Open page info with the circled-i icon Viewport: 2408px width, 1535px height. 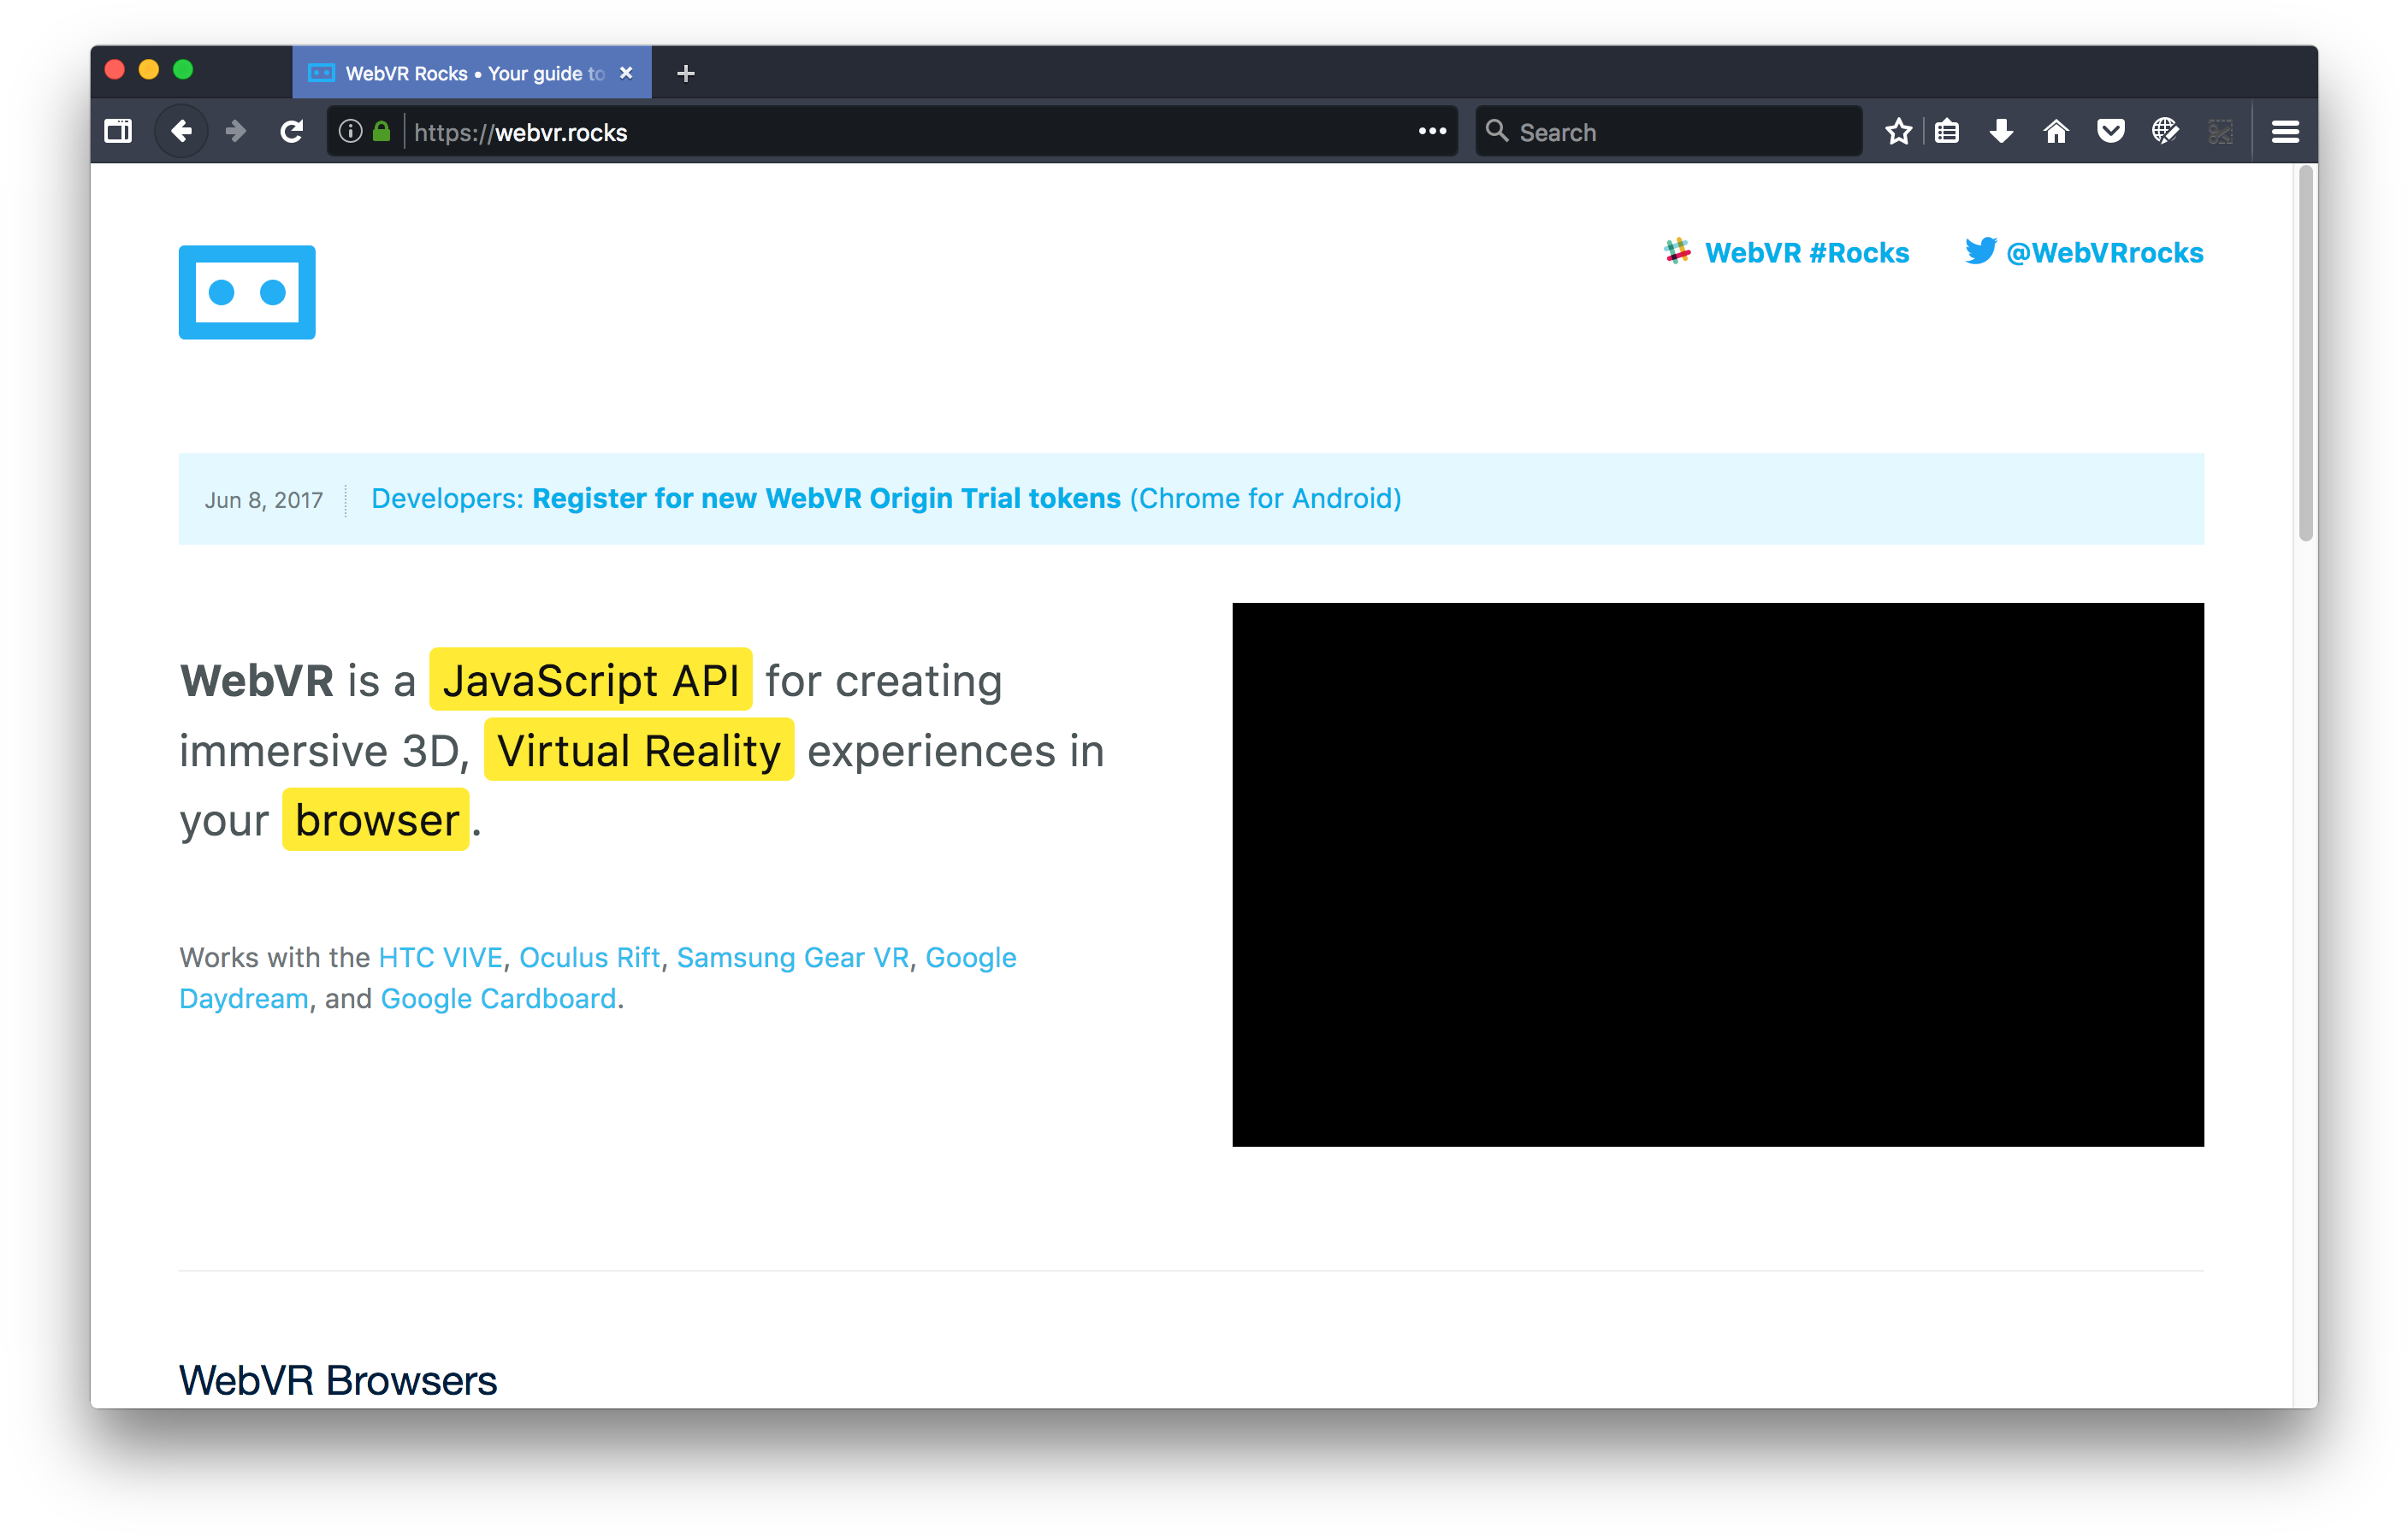349,131
